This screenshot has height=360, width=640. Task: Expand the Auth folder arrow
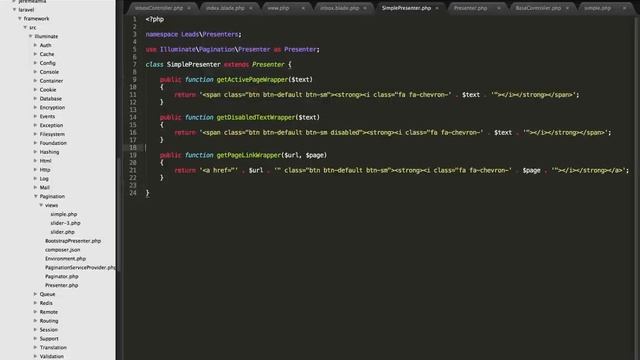[36, 45]
